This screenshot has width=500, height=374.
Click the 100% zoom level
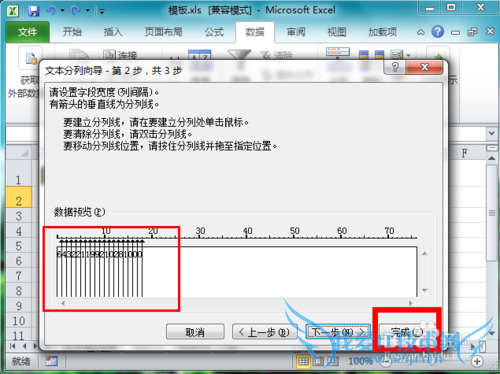360,361
